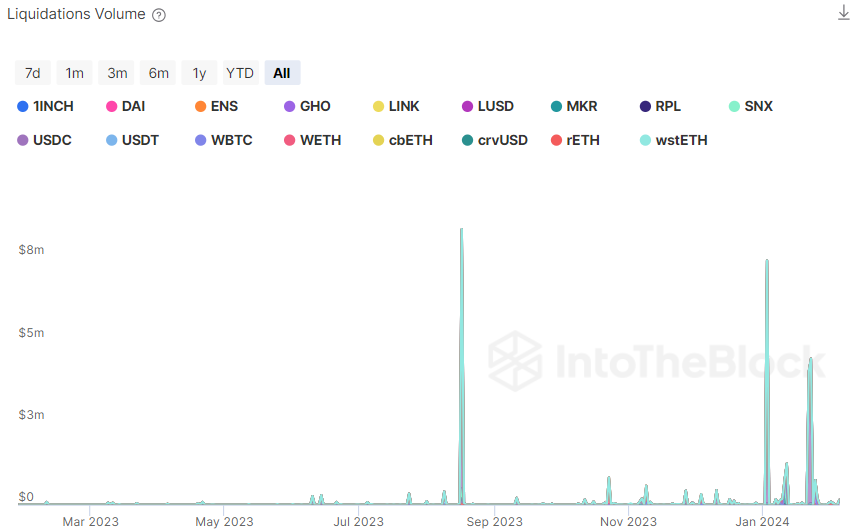Select the 7d time range

click(33, 73)
